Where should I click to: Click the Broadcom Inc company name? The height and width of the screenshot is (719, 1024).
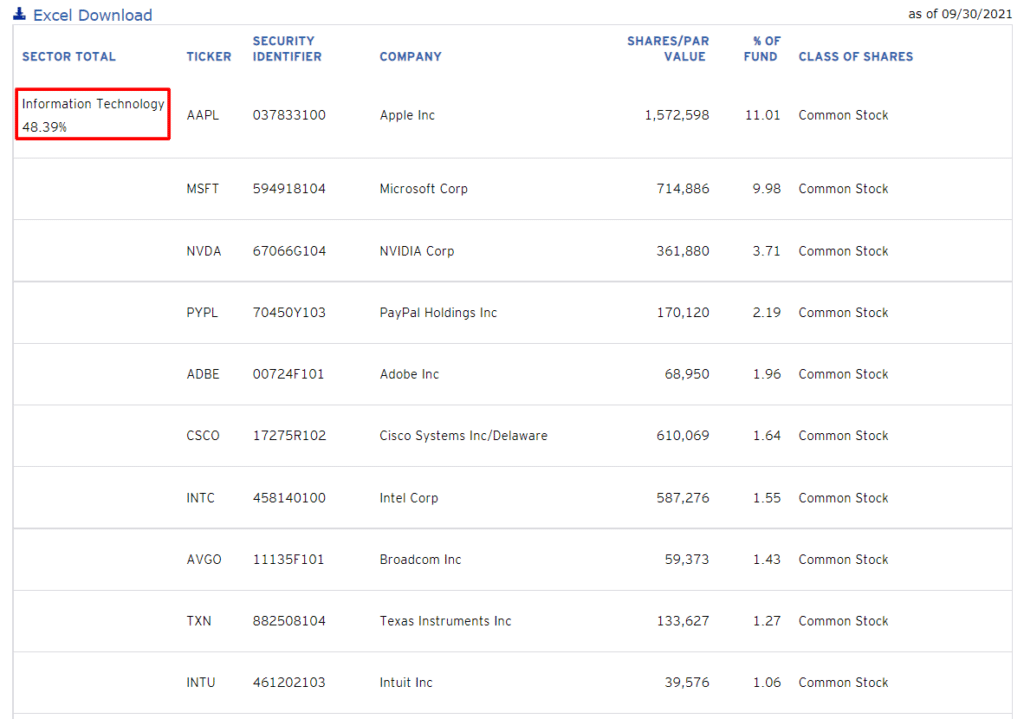(421, 560)
